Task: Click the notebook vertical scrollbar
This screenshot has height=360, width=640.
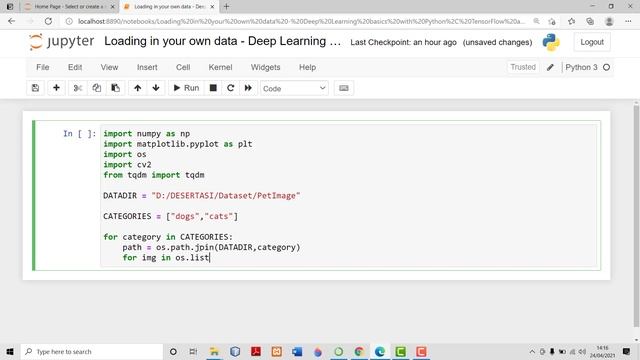Action: (x=636, y=215)
